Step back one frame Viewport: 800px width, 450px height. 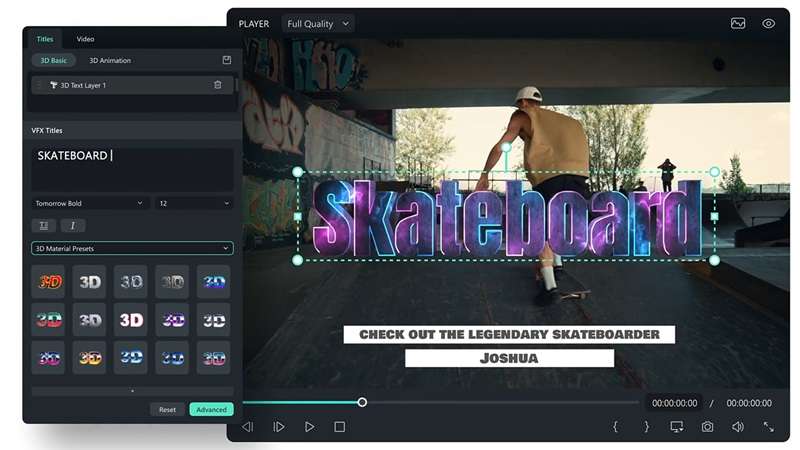[248, 427]
